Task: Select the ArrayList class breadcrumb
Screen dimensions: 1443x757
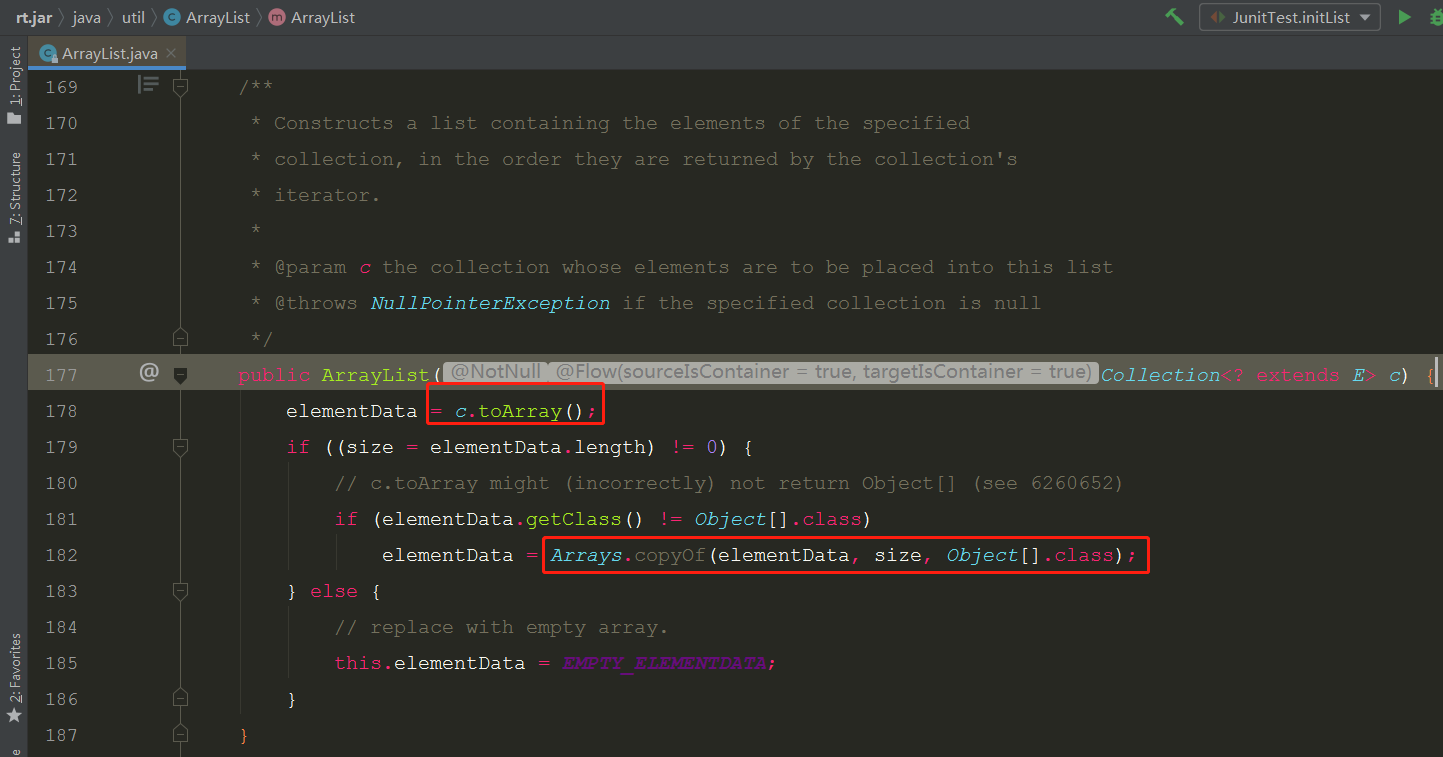Action: (x=207, y=17)
